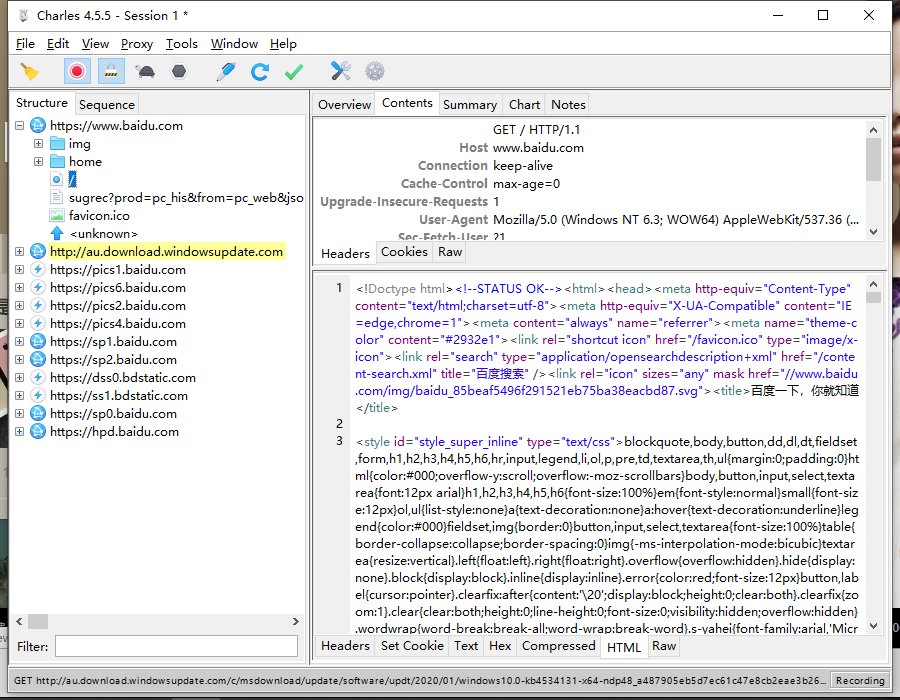Select the response Set Cookie tab

pyautogui.click(x=412, y=646)
